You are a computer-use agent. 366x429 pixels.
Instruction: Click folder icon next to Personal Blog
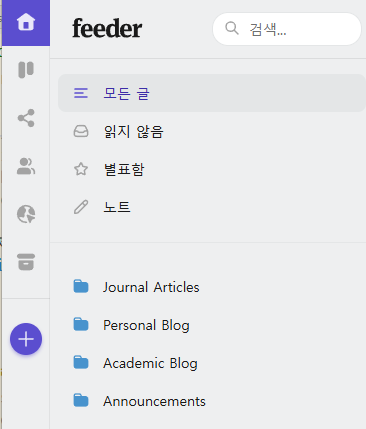[81, 325]
